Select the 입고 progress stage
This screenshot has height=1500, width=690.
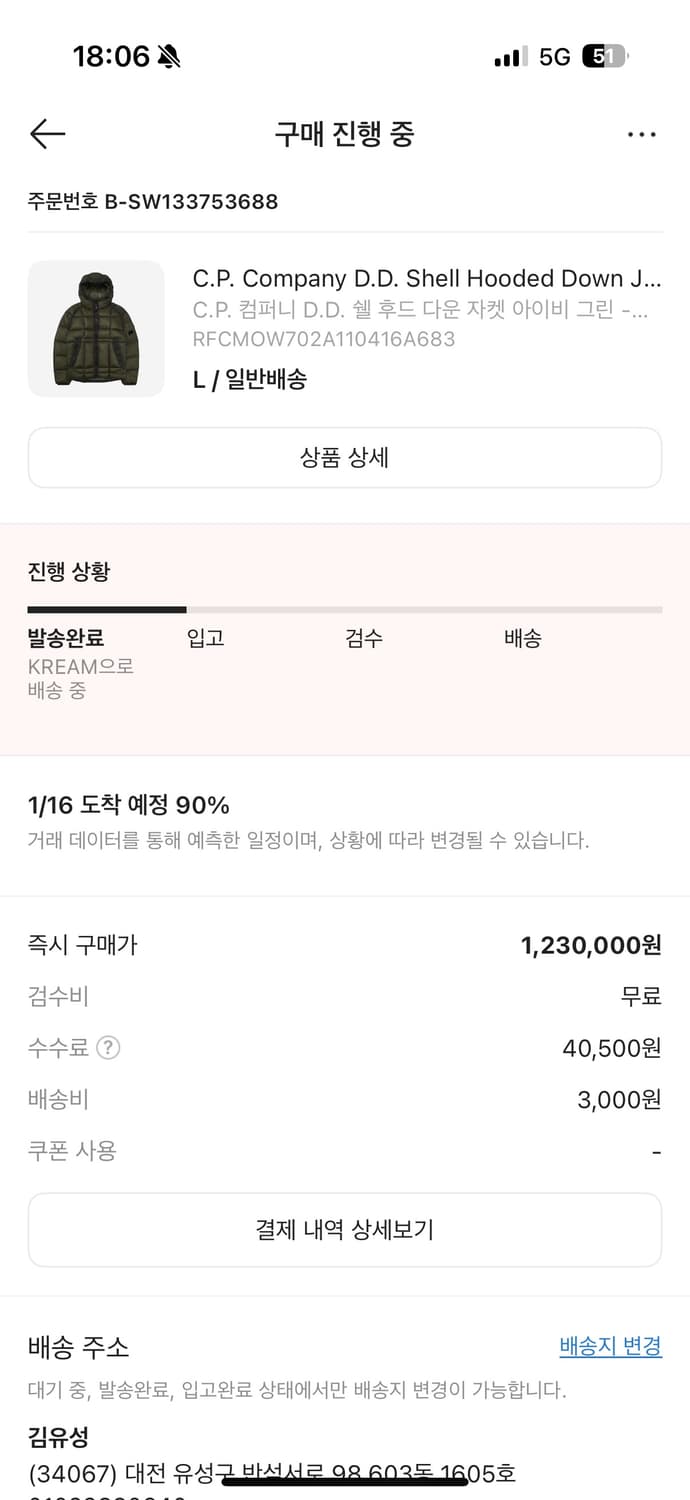pos(205,639)
